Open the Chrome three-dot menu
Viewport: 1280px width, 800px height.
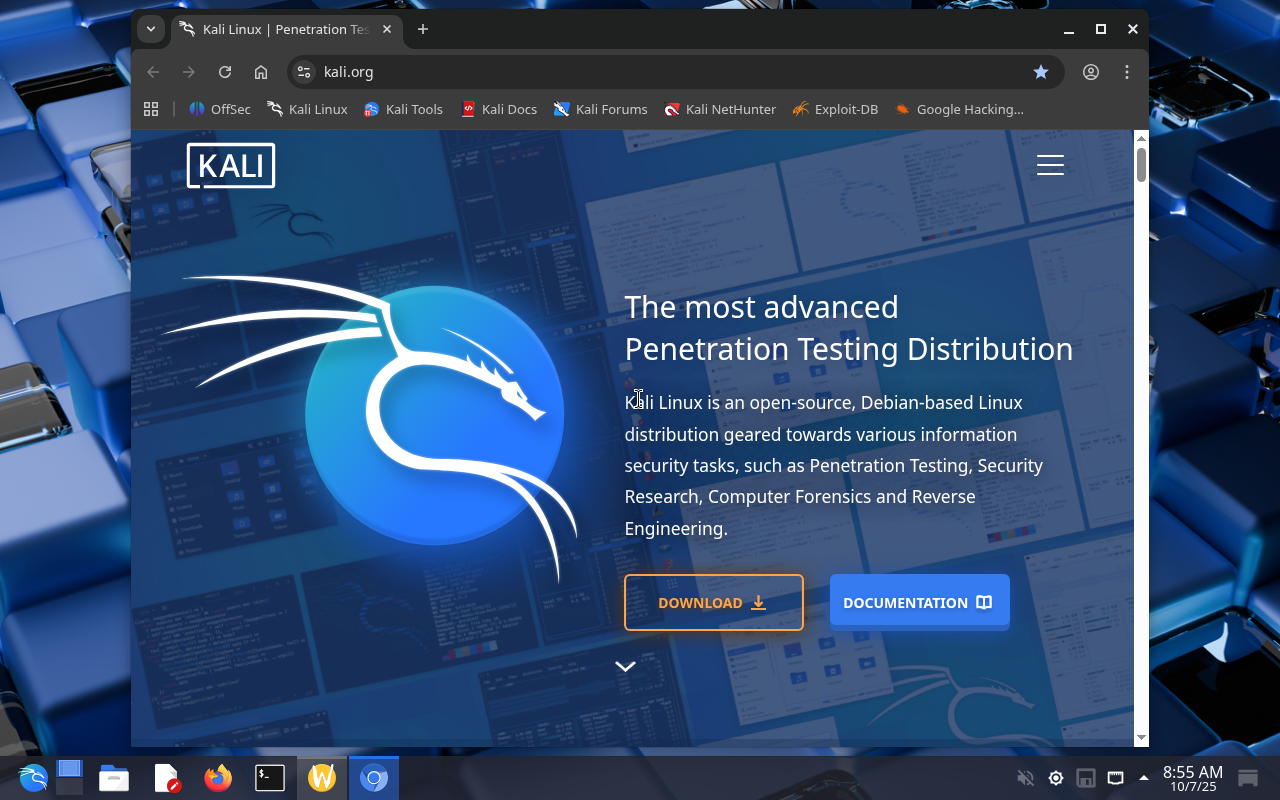pyautogui.click(x=1127, y=72)
